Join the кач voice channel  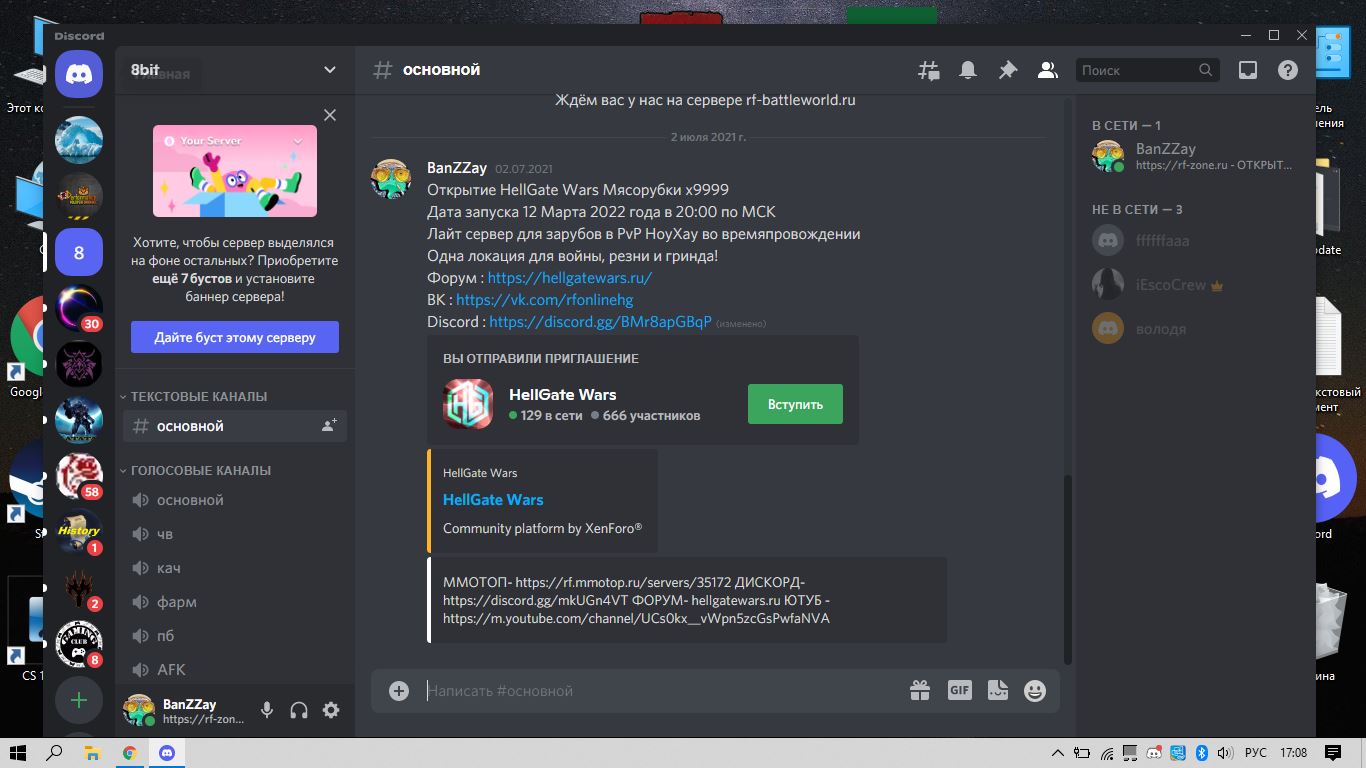click(x=235, y=568)
